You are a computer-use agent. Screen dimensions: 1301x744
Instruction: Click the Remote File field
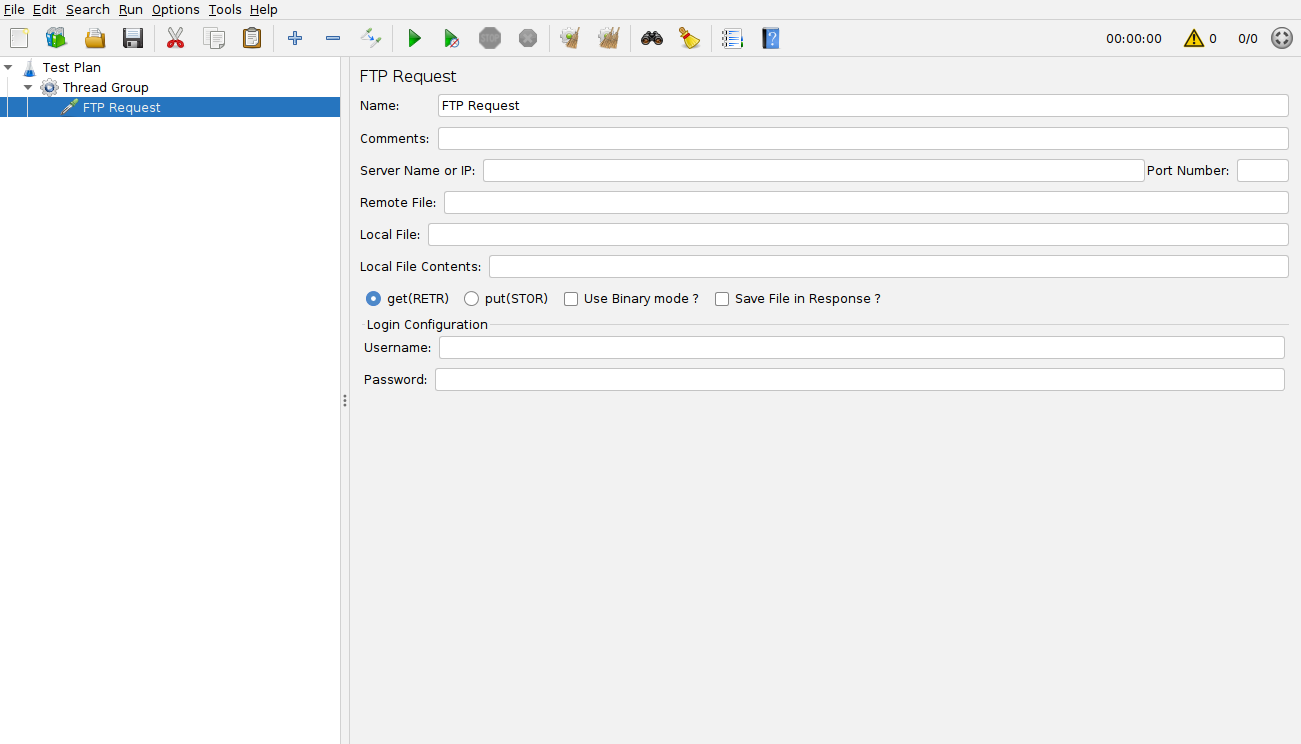[x=866, y=202]
